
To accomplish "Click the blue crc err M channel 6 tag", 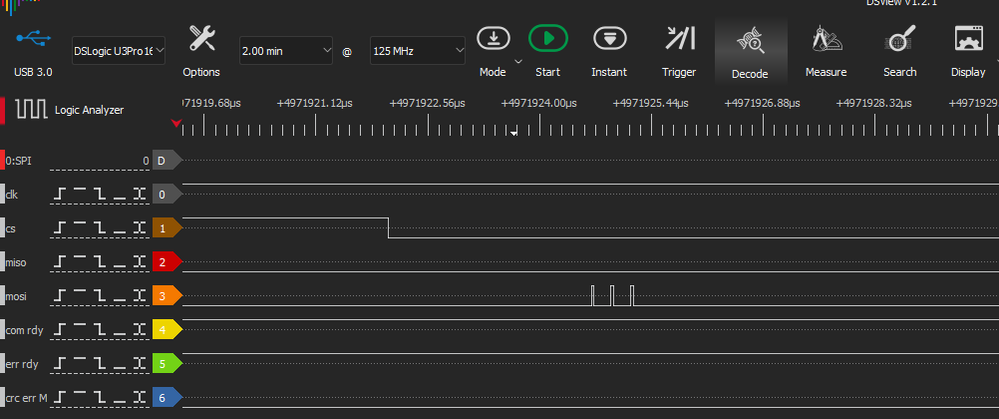I will 167,398.
